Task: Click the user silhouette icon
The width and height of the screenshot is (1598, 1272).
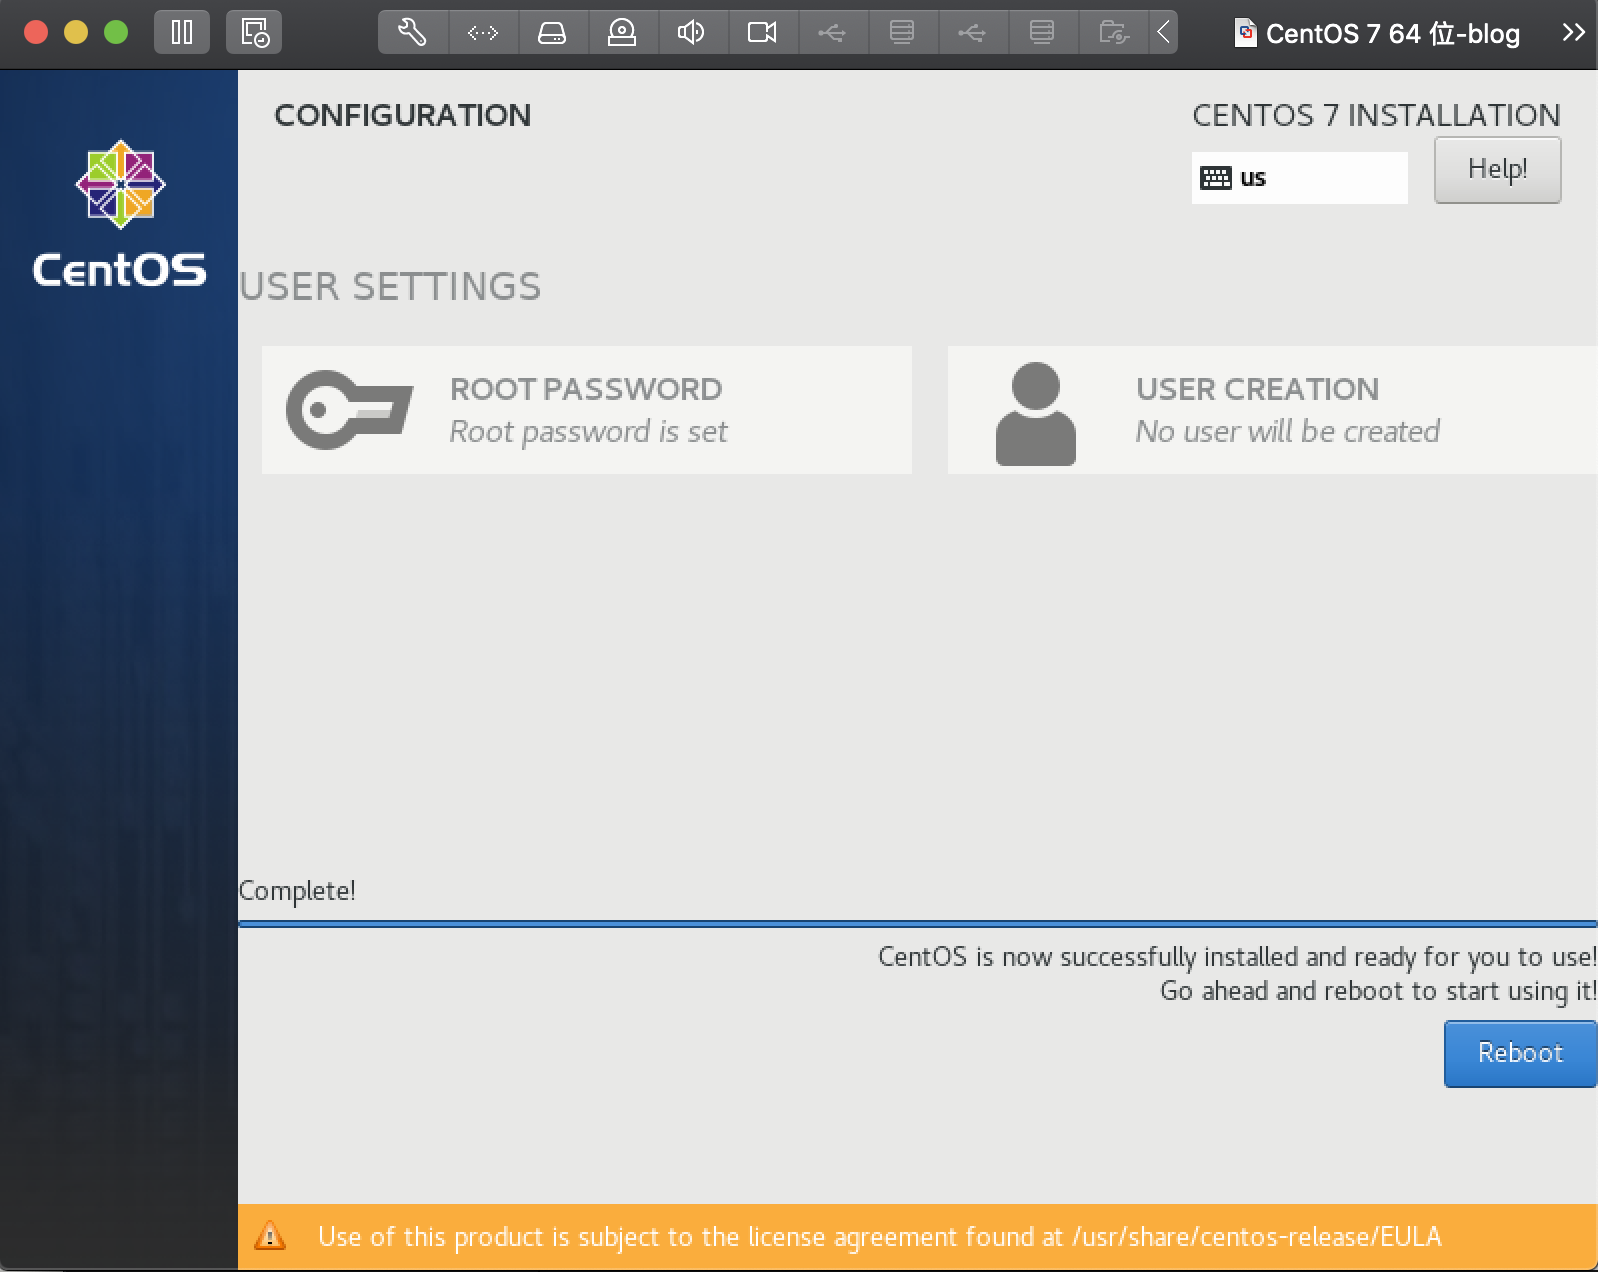Action: click(x=1035, y=413)
